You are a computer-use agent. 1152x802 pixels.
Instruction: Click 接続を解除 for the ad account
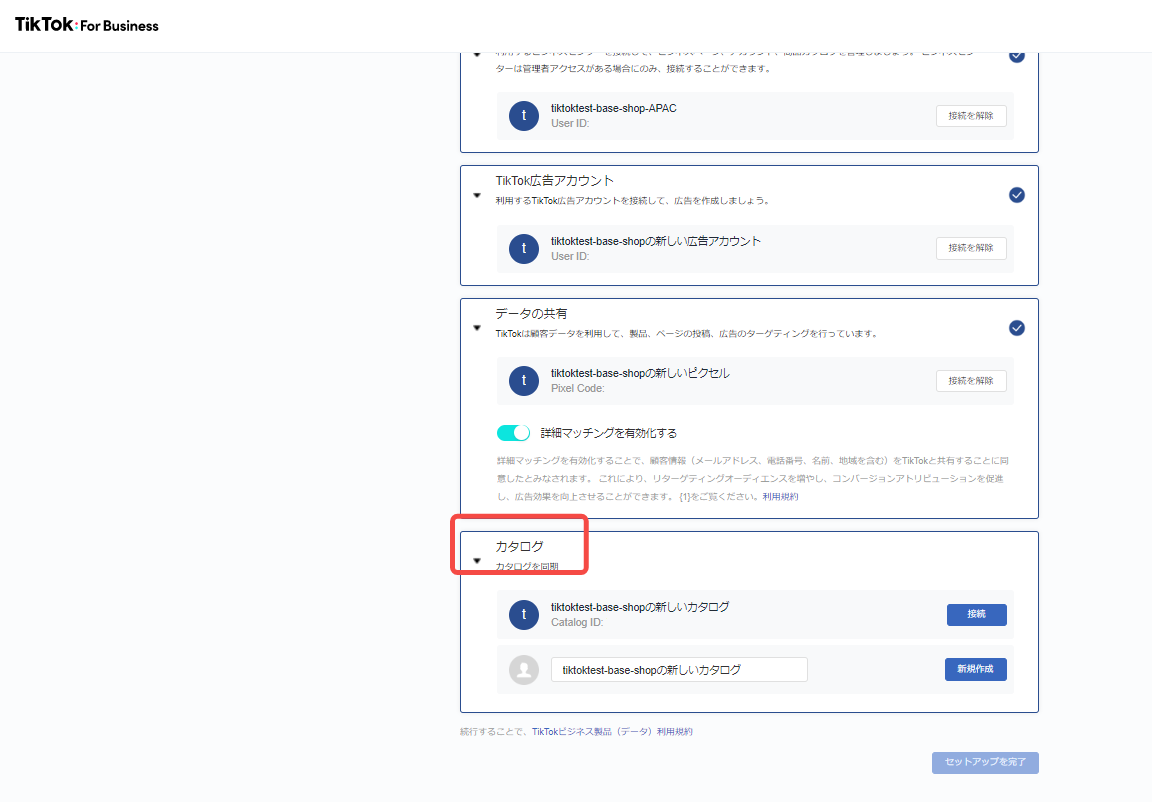(x=970, y=248)
